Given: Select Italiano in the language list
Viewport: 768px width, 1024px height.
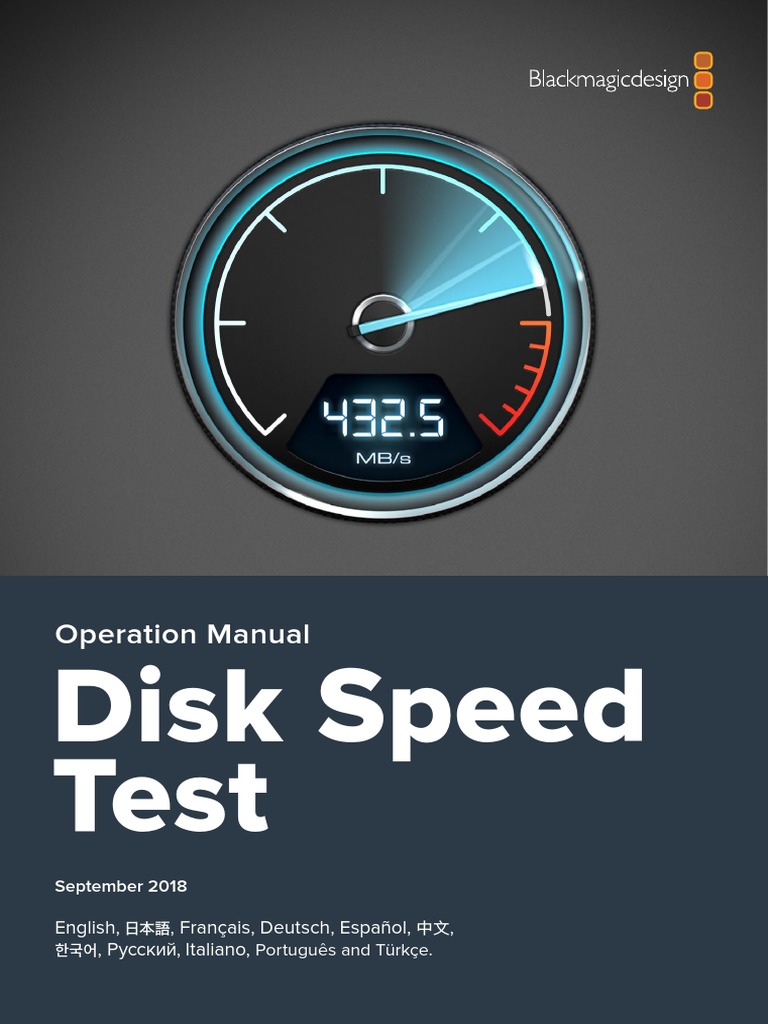Looking at the screenshot, I should 216,950.
